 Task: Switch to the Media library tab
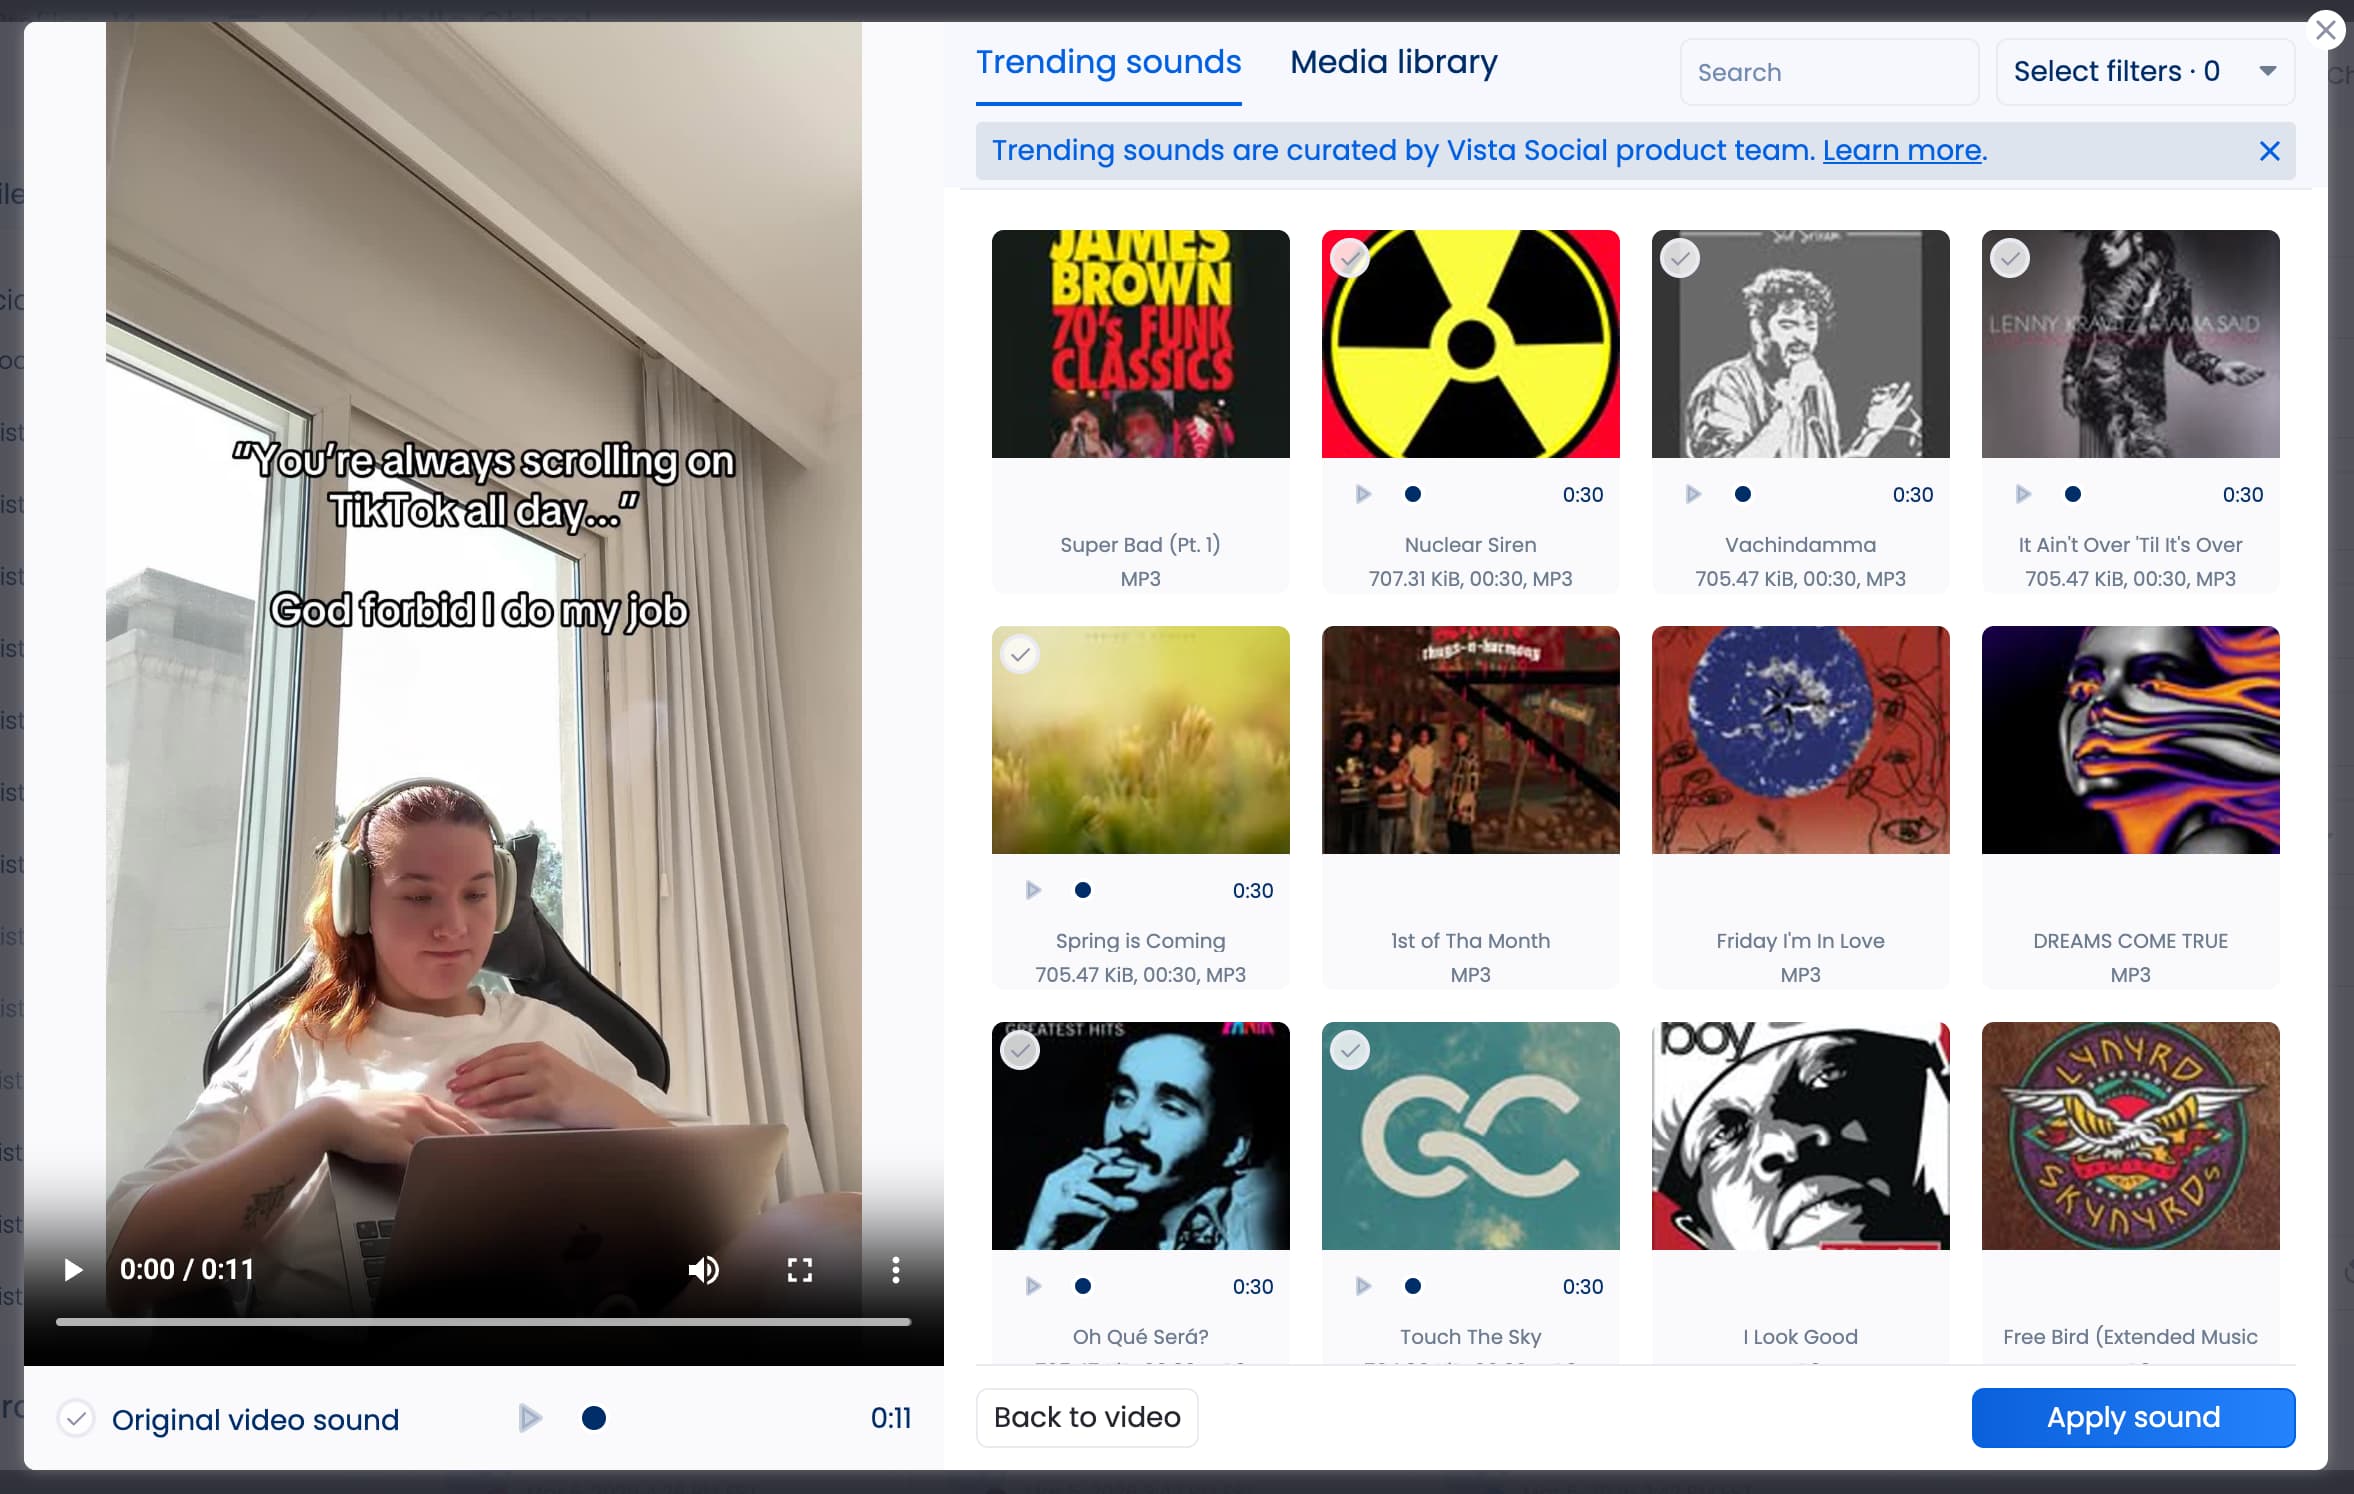tap(1393, 62)
